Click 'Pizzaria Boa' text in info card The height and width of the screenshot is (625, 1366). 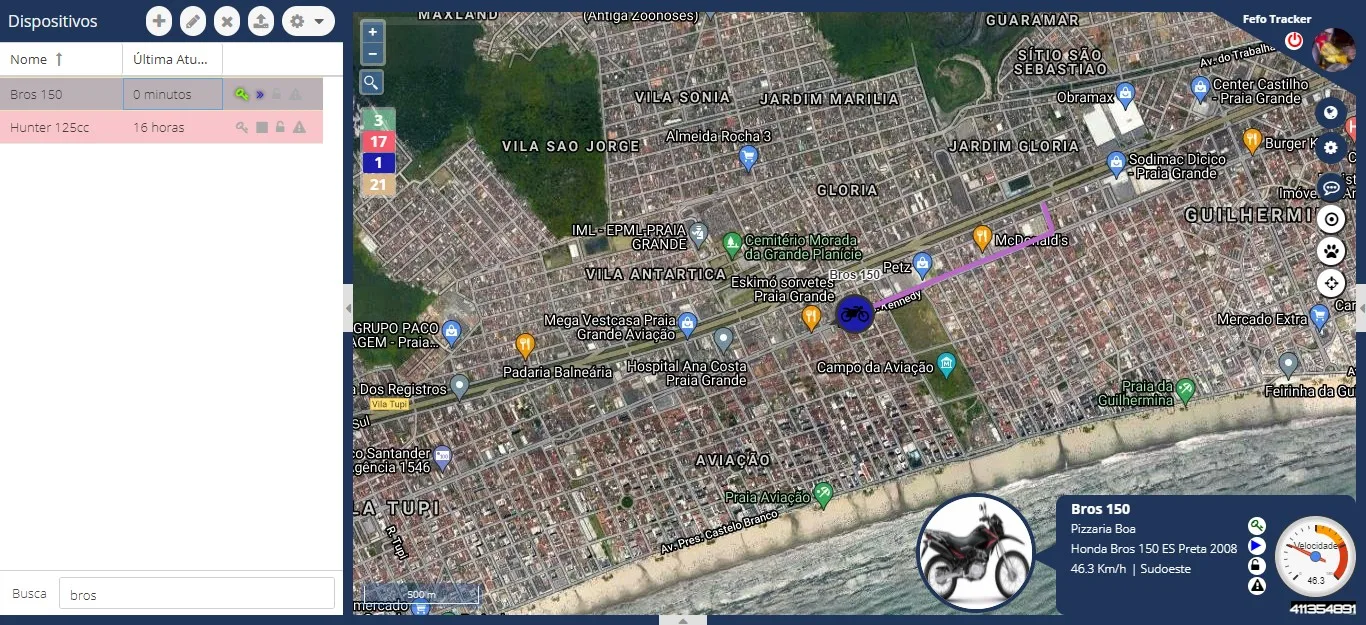pyautogui.click(x=1103, y=529)
